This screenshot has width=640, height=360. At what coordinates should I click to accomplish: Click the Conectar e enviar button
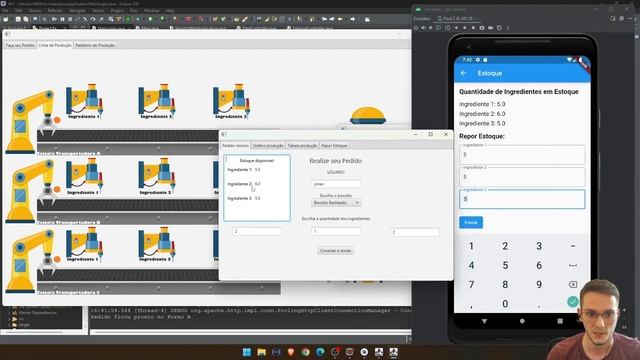point(336,251)
